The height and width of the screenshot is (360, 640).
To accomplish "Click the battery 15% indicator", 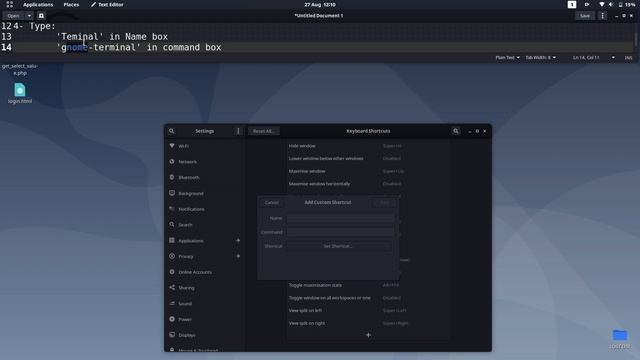I will point(627,4).
